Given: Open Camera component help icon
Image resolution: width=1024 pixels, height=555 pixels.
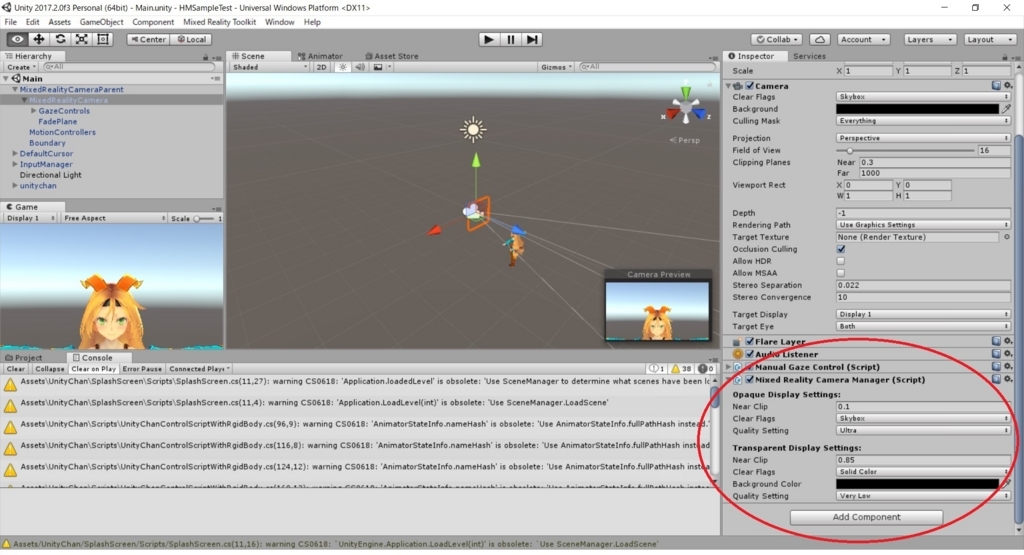Looking at the screenshot, I should 996,86.
